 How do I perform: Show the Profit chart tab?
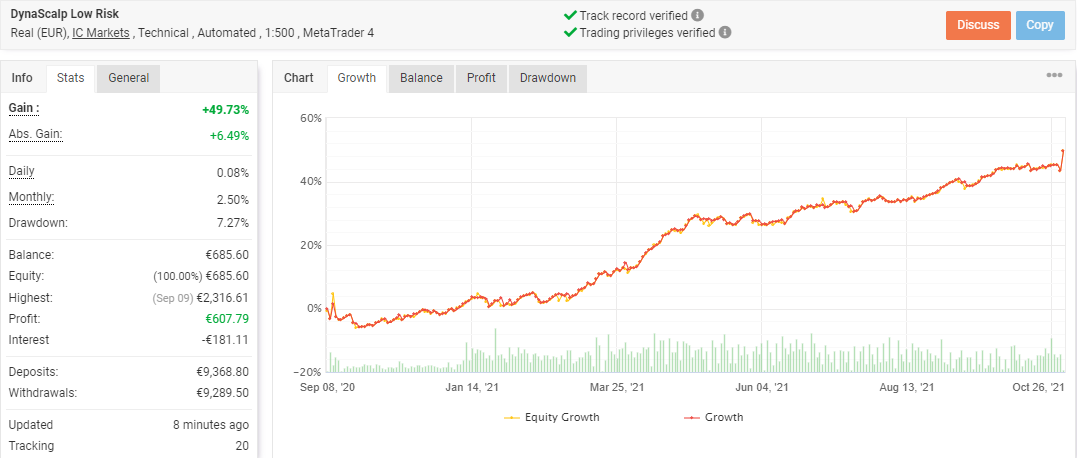tap(482, 78)
